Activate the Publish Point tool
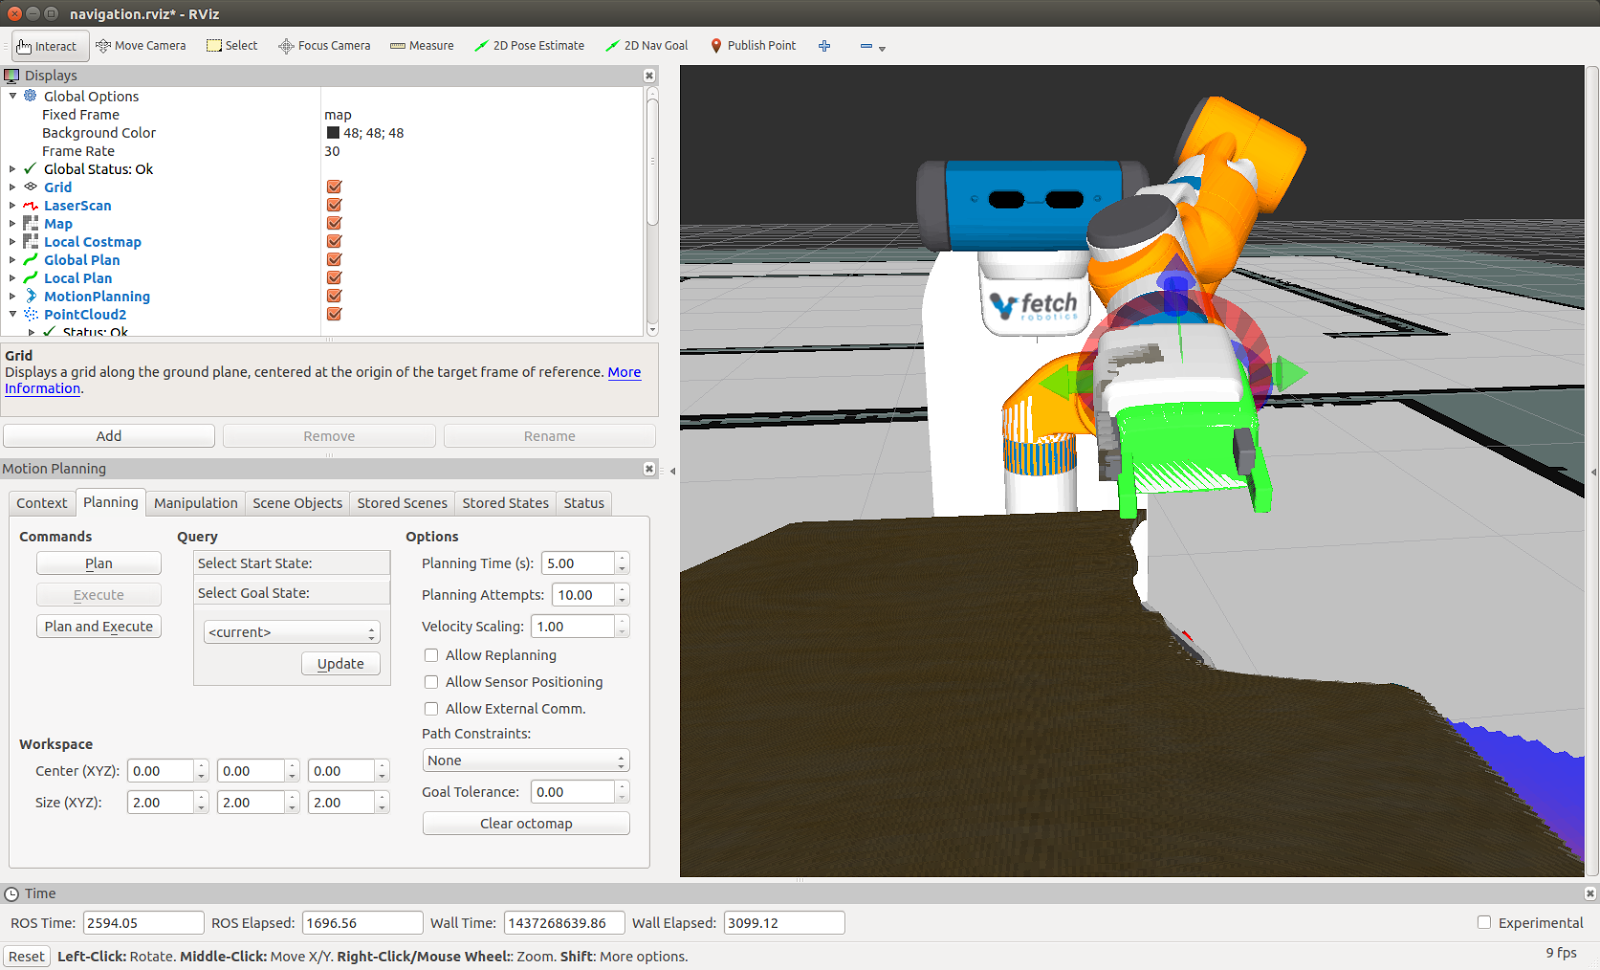1600x970 pixels. [752, 45]
